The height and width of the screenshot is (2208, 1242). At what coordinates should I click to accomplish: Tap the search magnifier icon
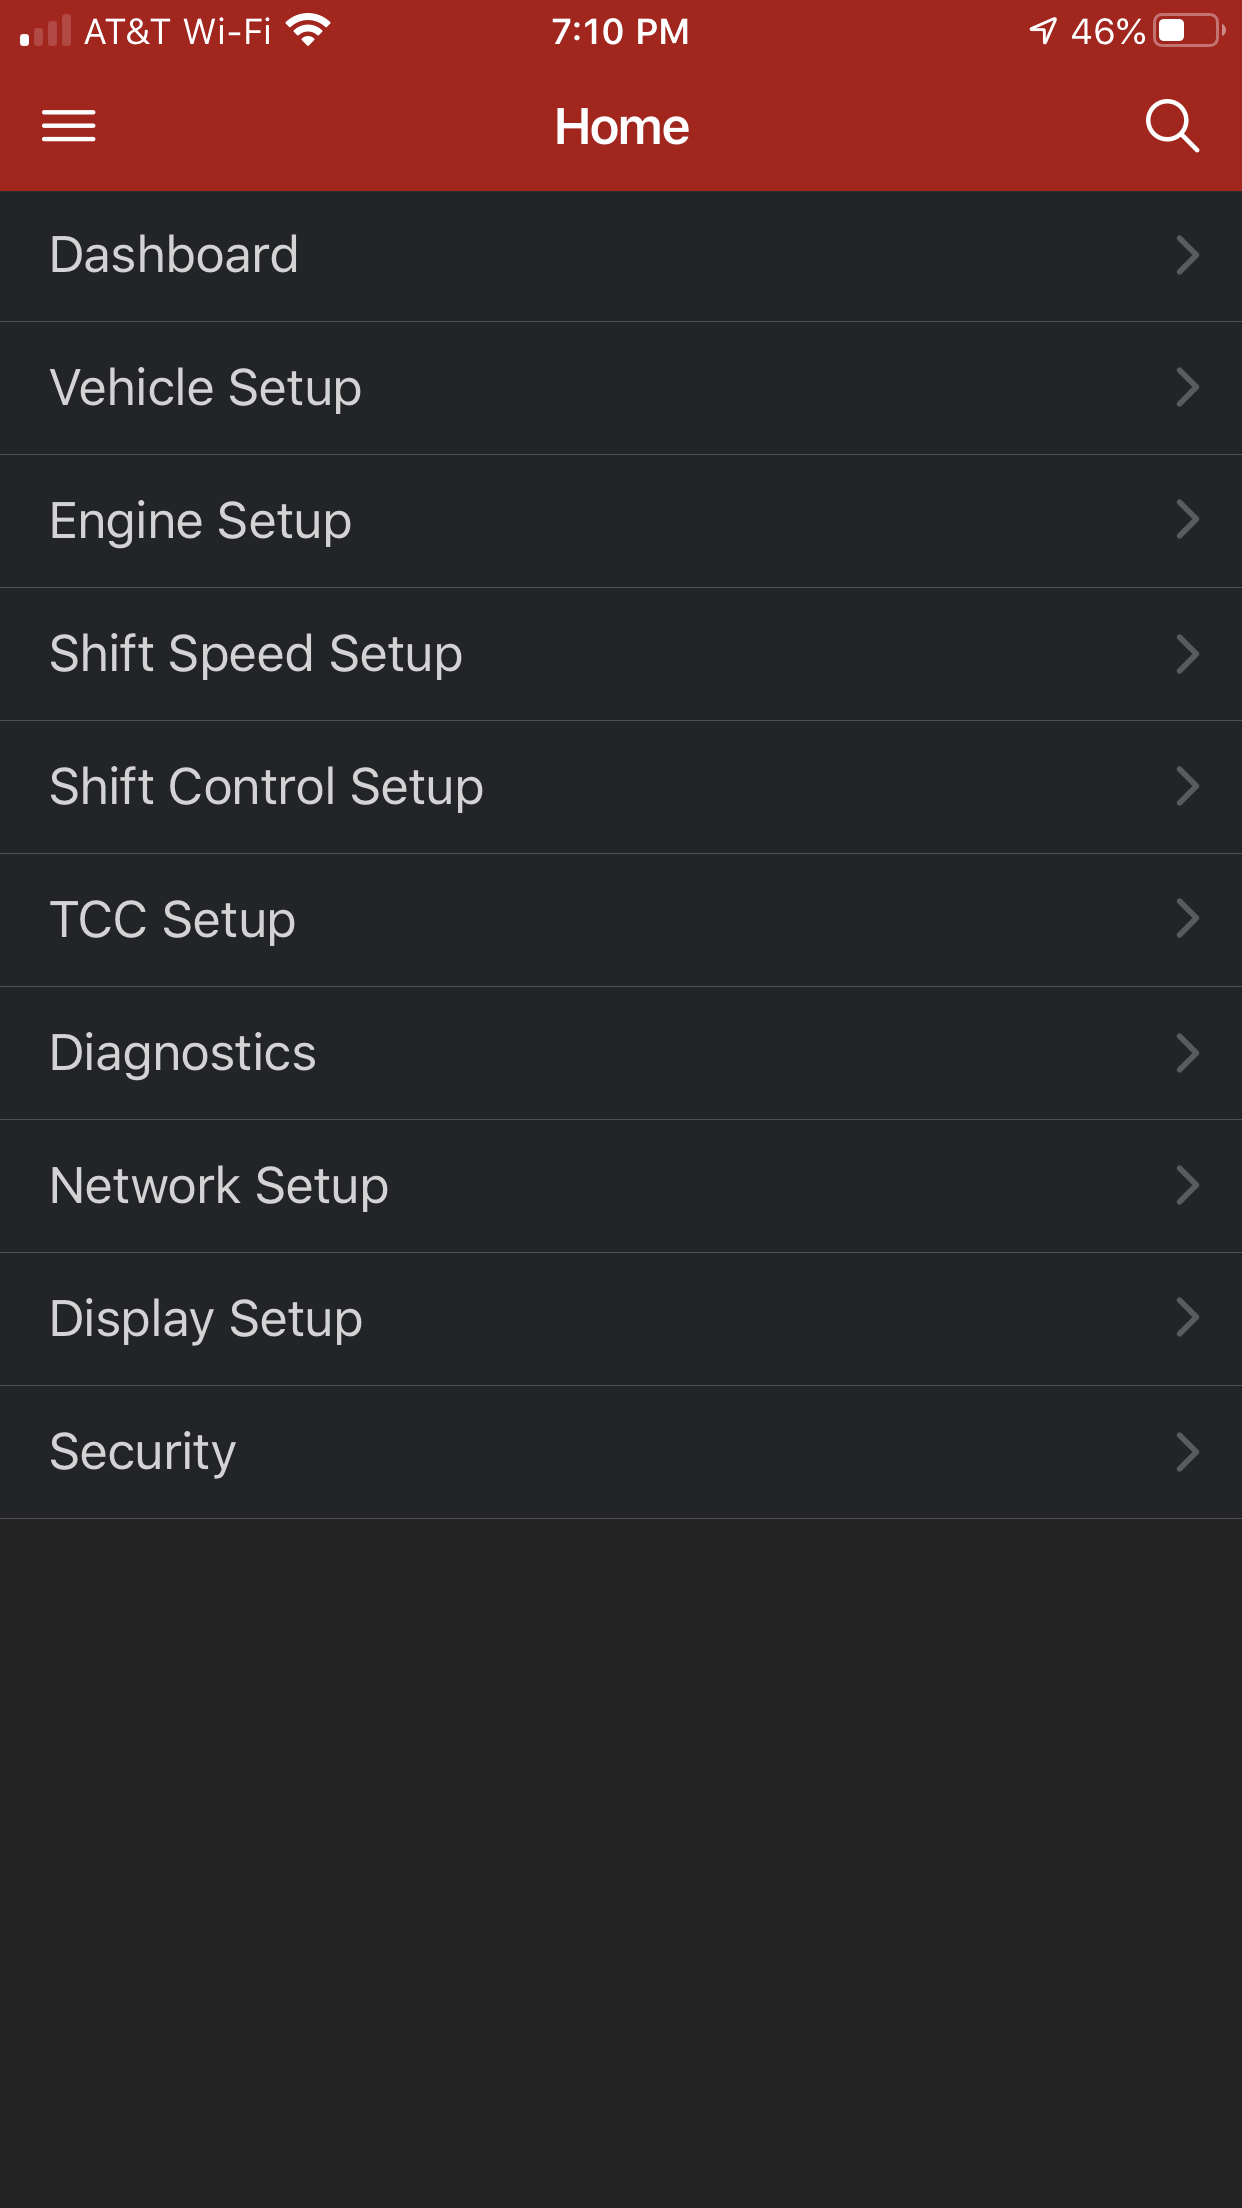coord(1171,126)
